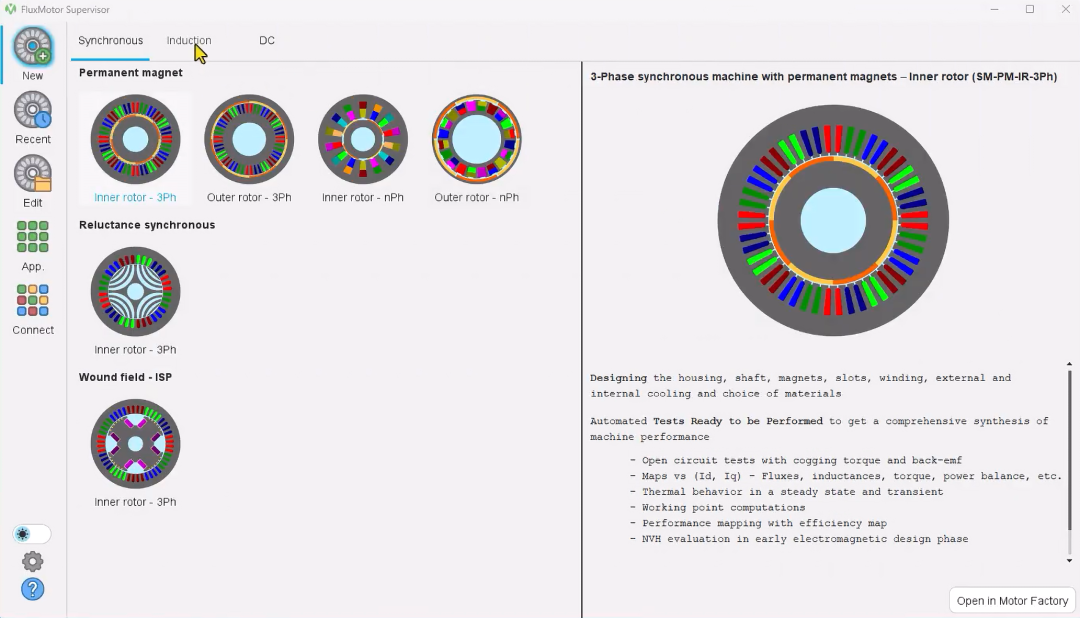Click the description scrollbar up arrow

coord(1069,364)
